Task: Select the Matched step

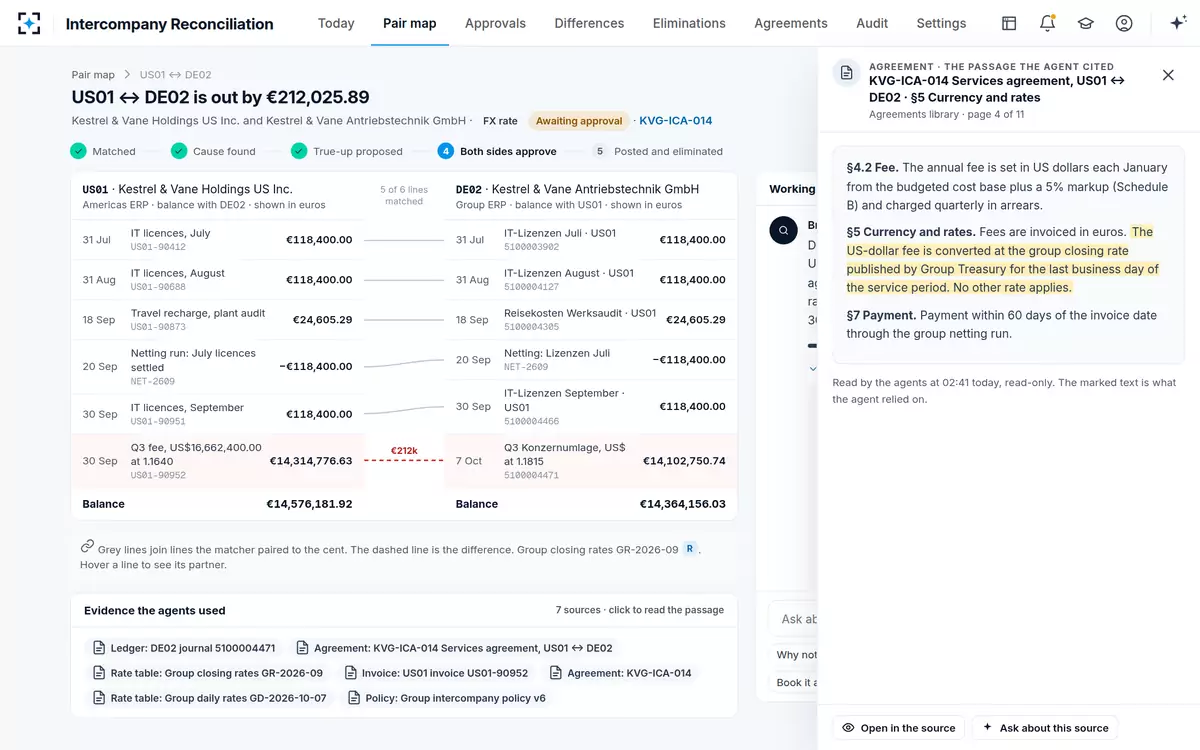Action: click(103, 151)
